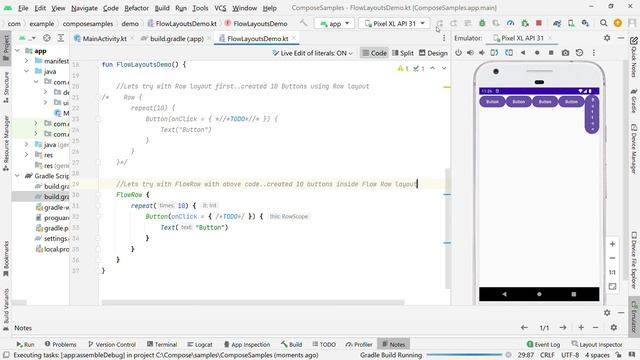This screenshot has width=640, height=360.
Task: Collapse Gradle Scripts node
Action: tap(18, 176)
